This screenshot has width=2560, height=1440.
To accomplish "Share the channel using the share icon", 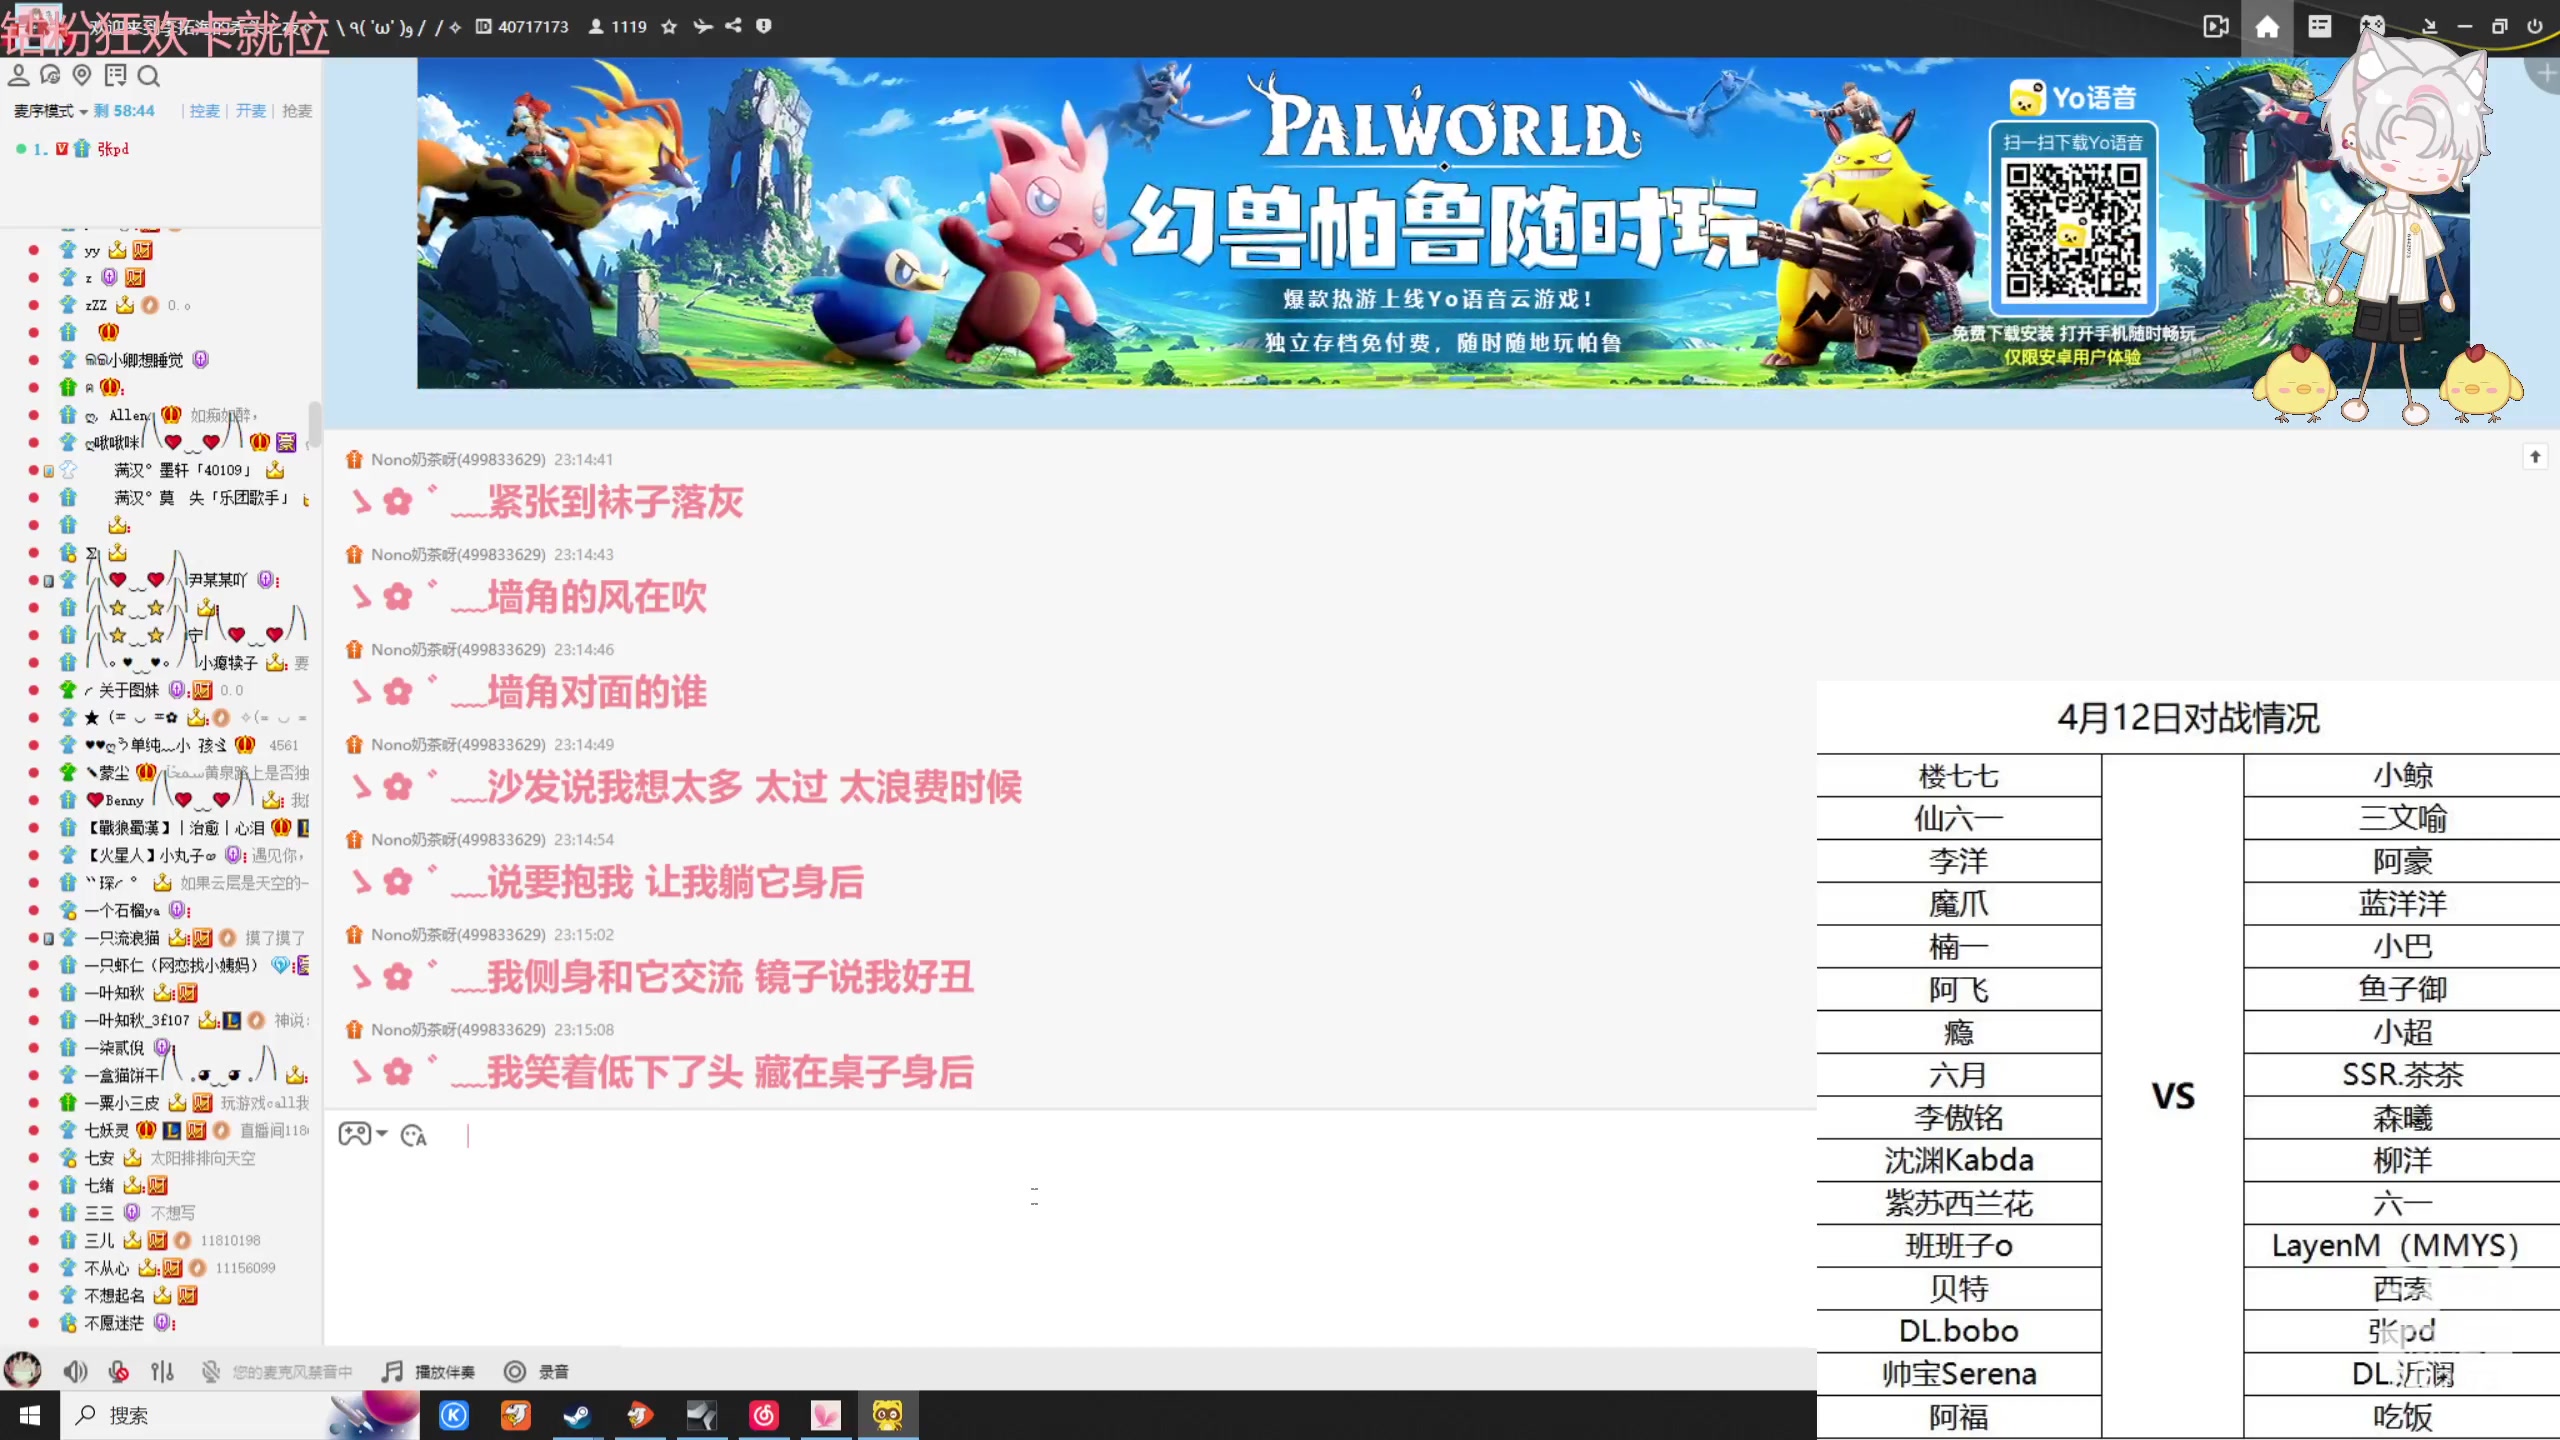I will click(734, 26).
